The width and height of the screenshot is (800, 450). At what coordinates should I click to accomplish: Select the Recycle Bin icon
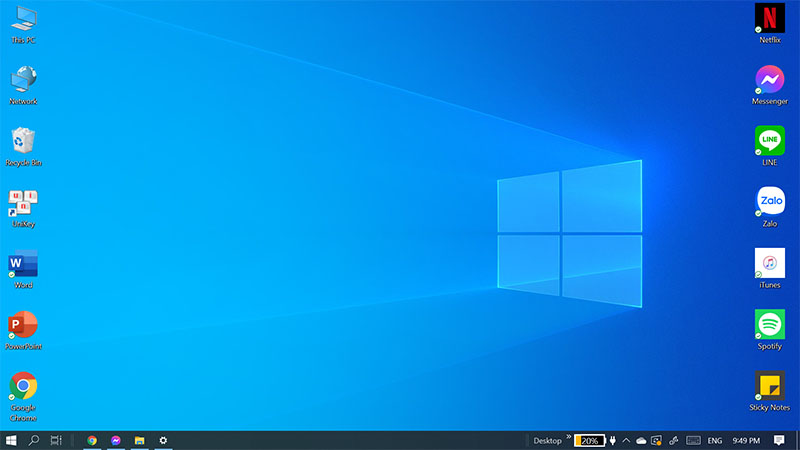(x=23, y=146)
